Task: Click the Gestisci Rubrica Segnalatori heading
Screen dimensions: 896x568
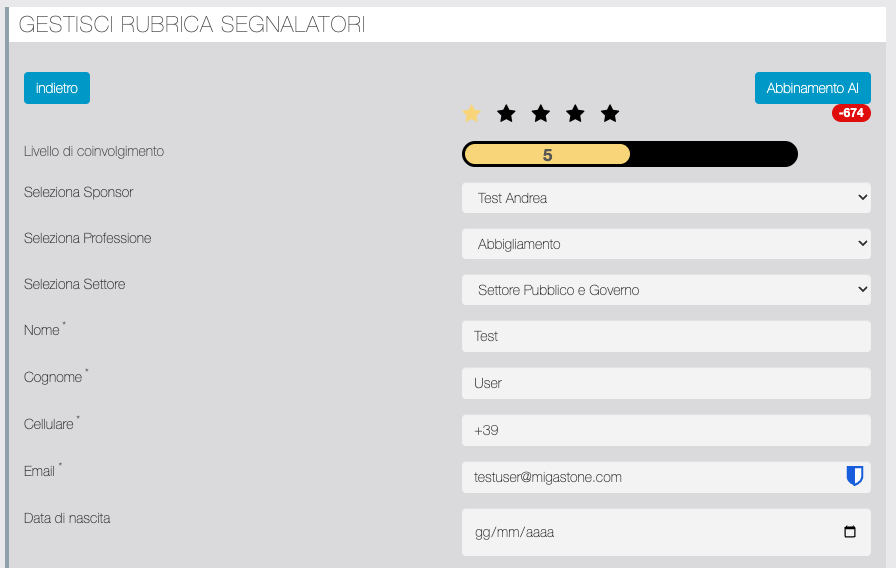Action: click(192, 25)
